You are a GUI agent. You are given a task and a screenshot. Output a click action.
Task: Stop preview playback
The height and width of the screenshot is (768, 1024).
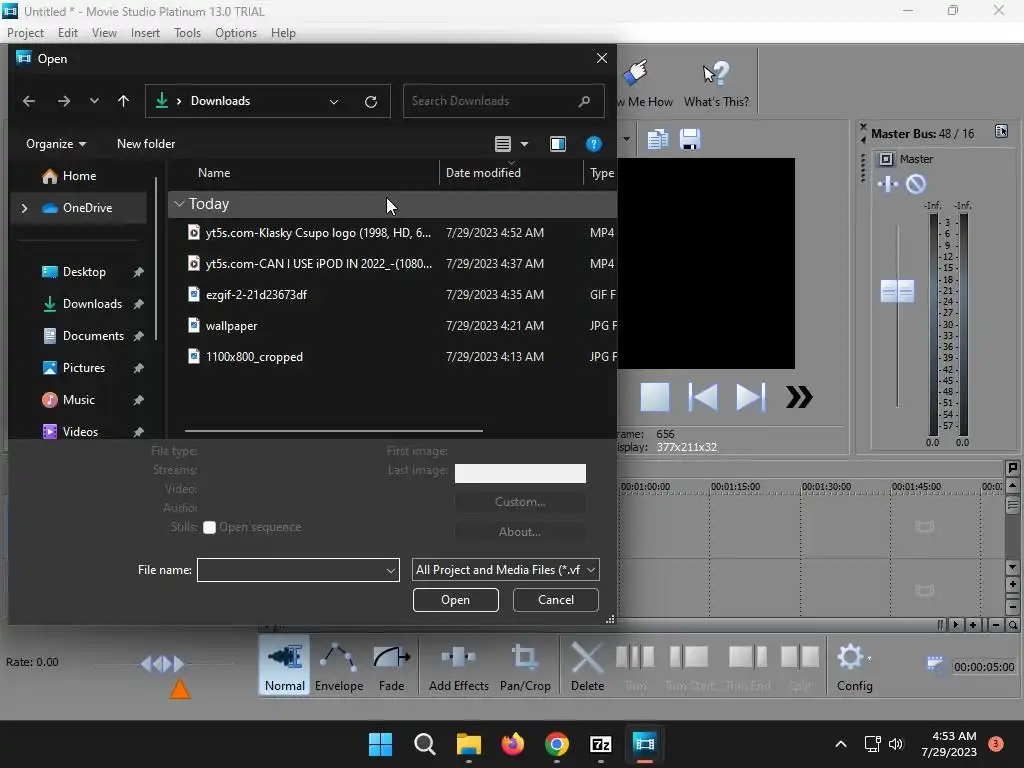654,397
